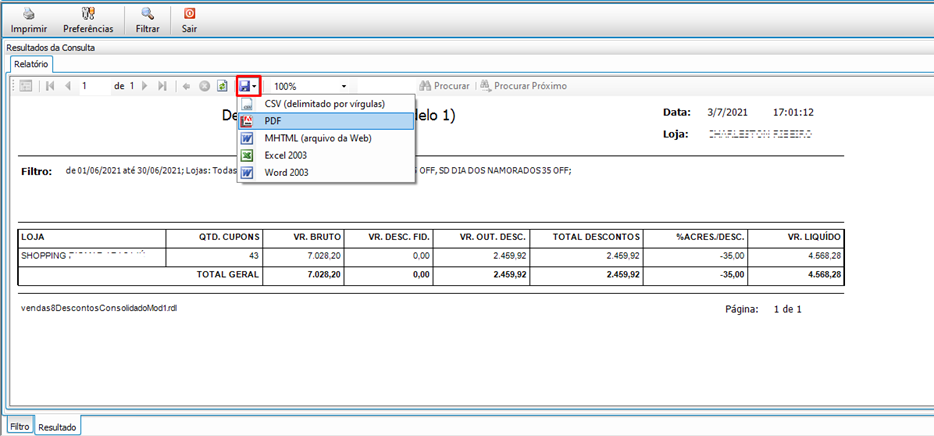Switch to the Filtro bottom tab

coord(20,427)
